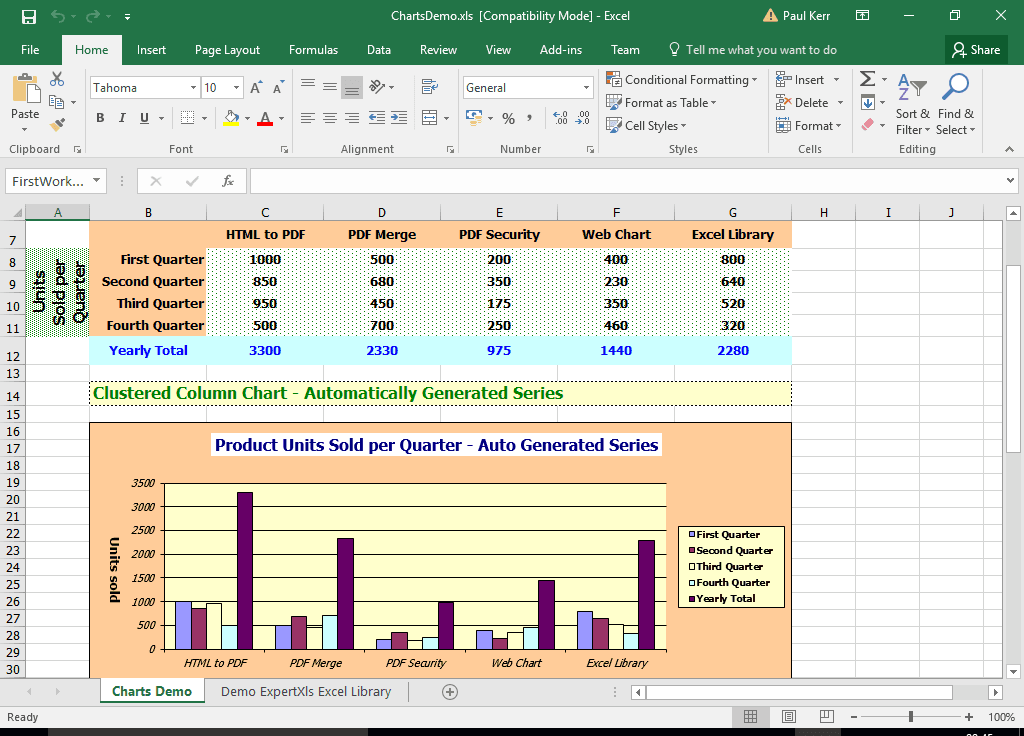The height and width of the screenshot is (736, 1024).
Task: Switch to the Data ribbon tab
Action: click(379, 50)
